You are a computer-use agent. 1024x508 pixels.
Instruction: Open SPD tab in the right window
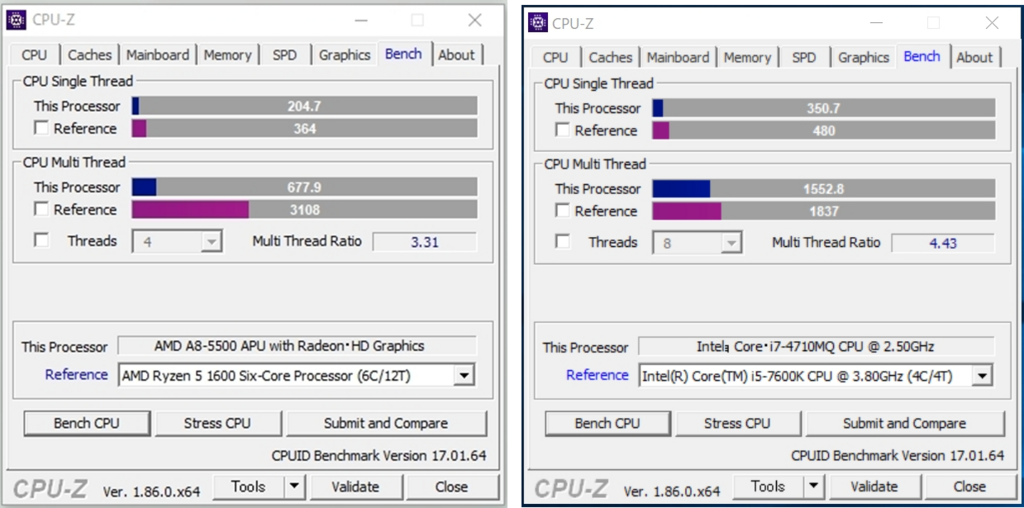[804, 57]
